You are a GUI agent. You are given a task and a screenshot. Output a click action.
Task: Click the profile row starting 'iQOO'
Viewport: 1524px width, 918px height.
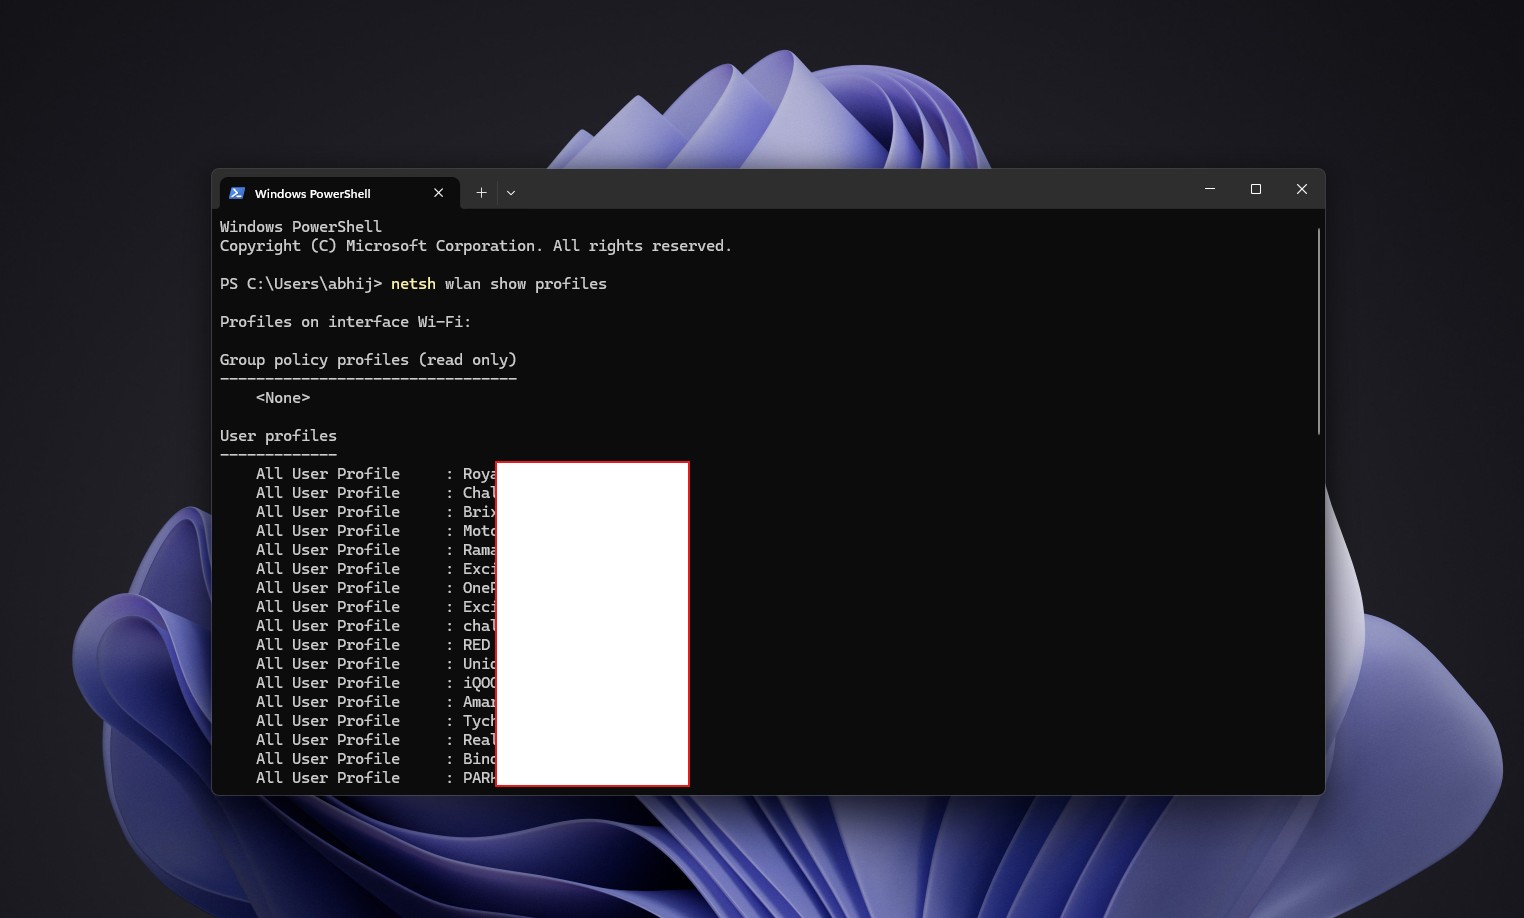click(x=375, y=683)
